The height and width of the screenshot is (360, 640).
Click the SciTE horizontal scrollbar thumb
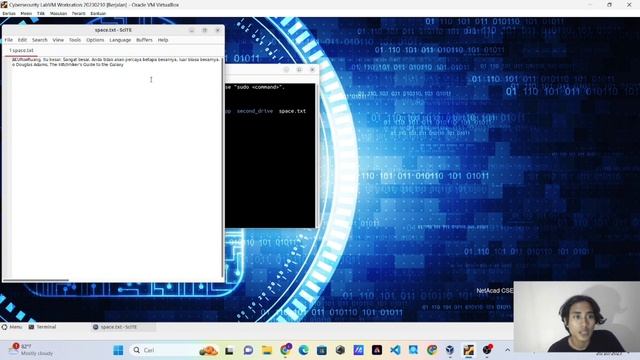click(x=36, y=280)
